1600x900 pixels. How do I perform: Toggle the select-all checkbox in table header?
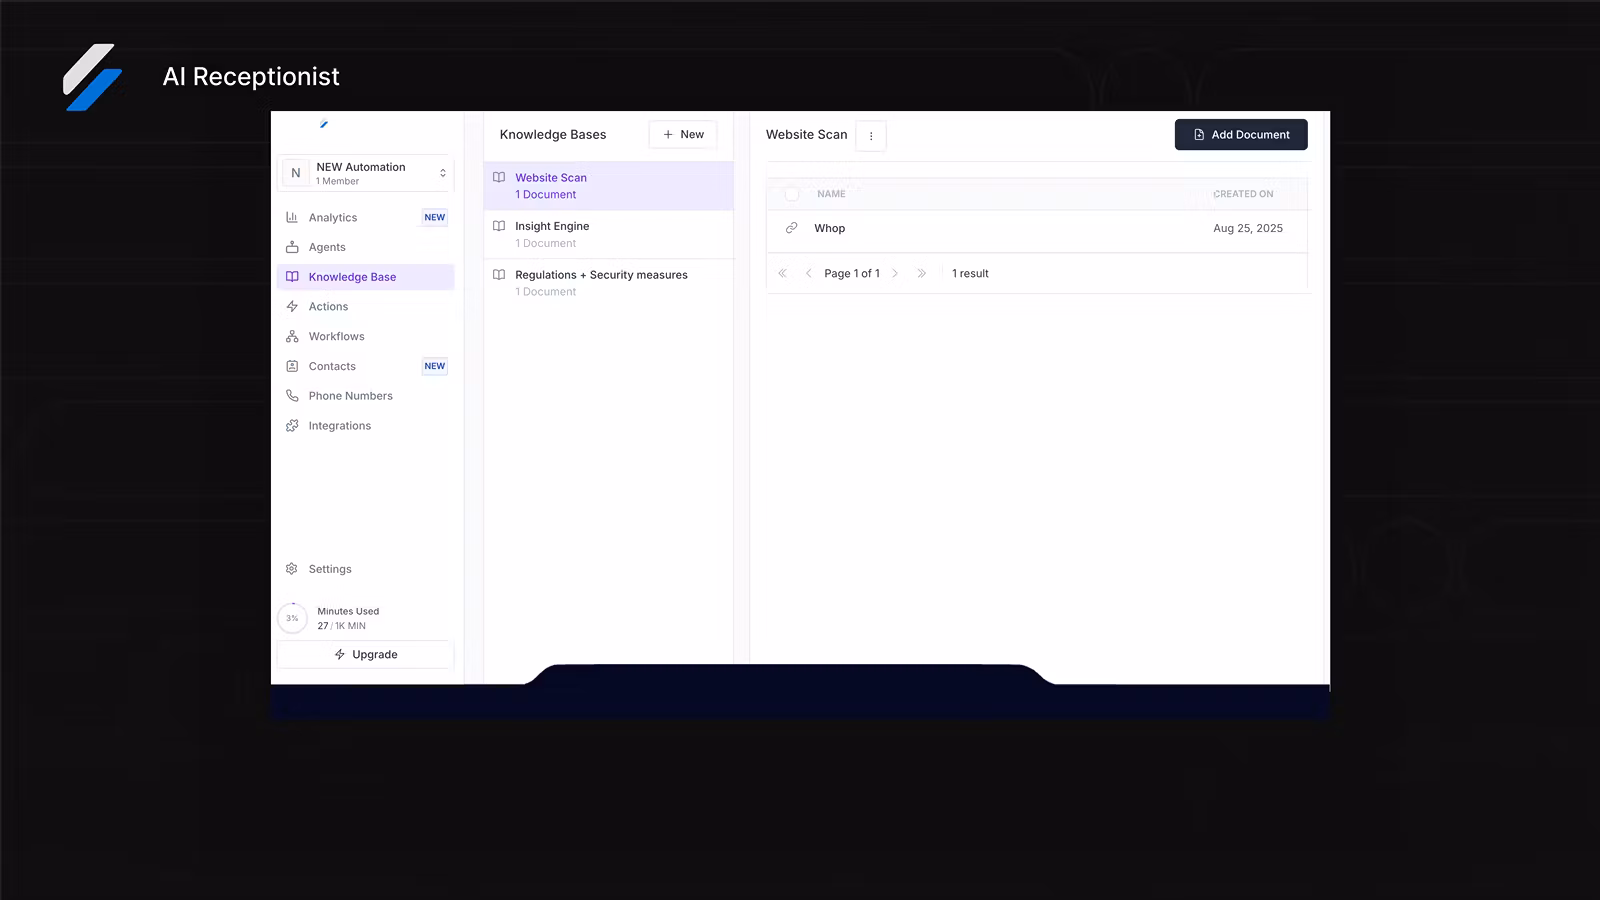coord(792,194)
